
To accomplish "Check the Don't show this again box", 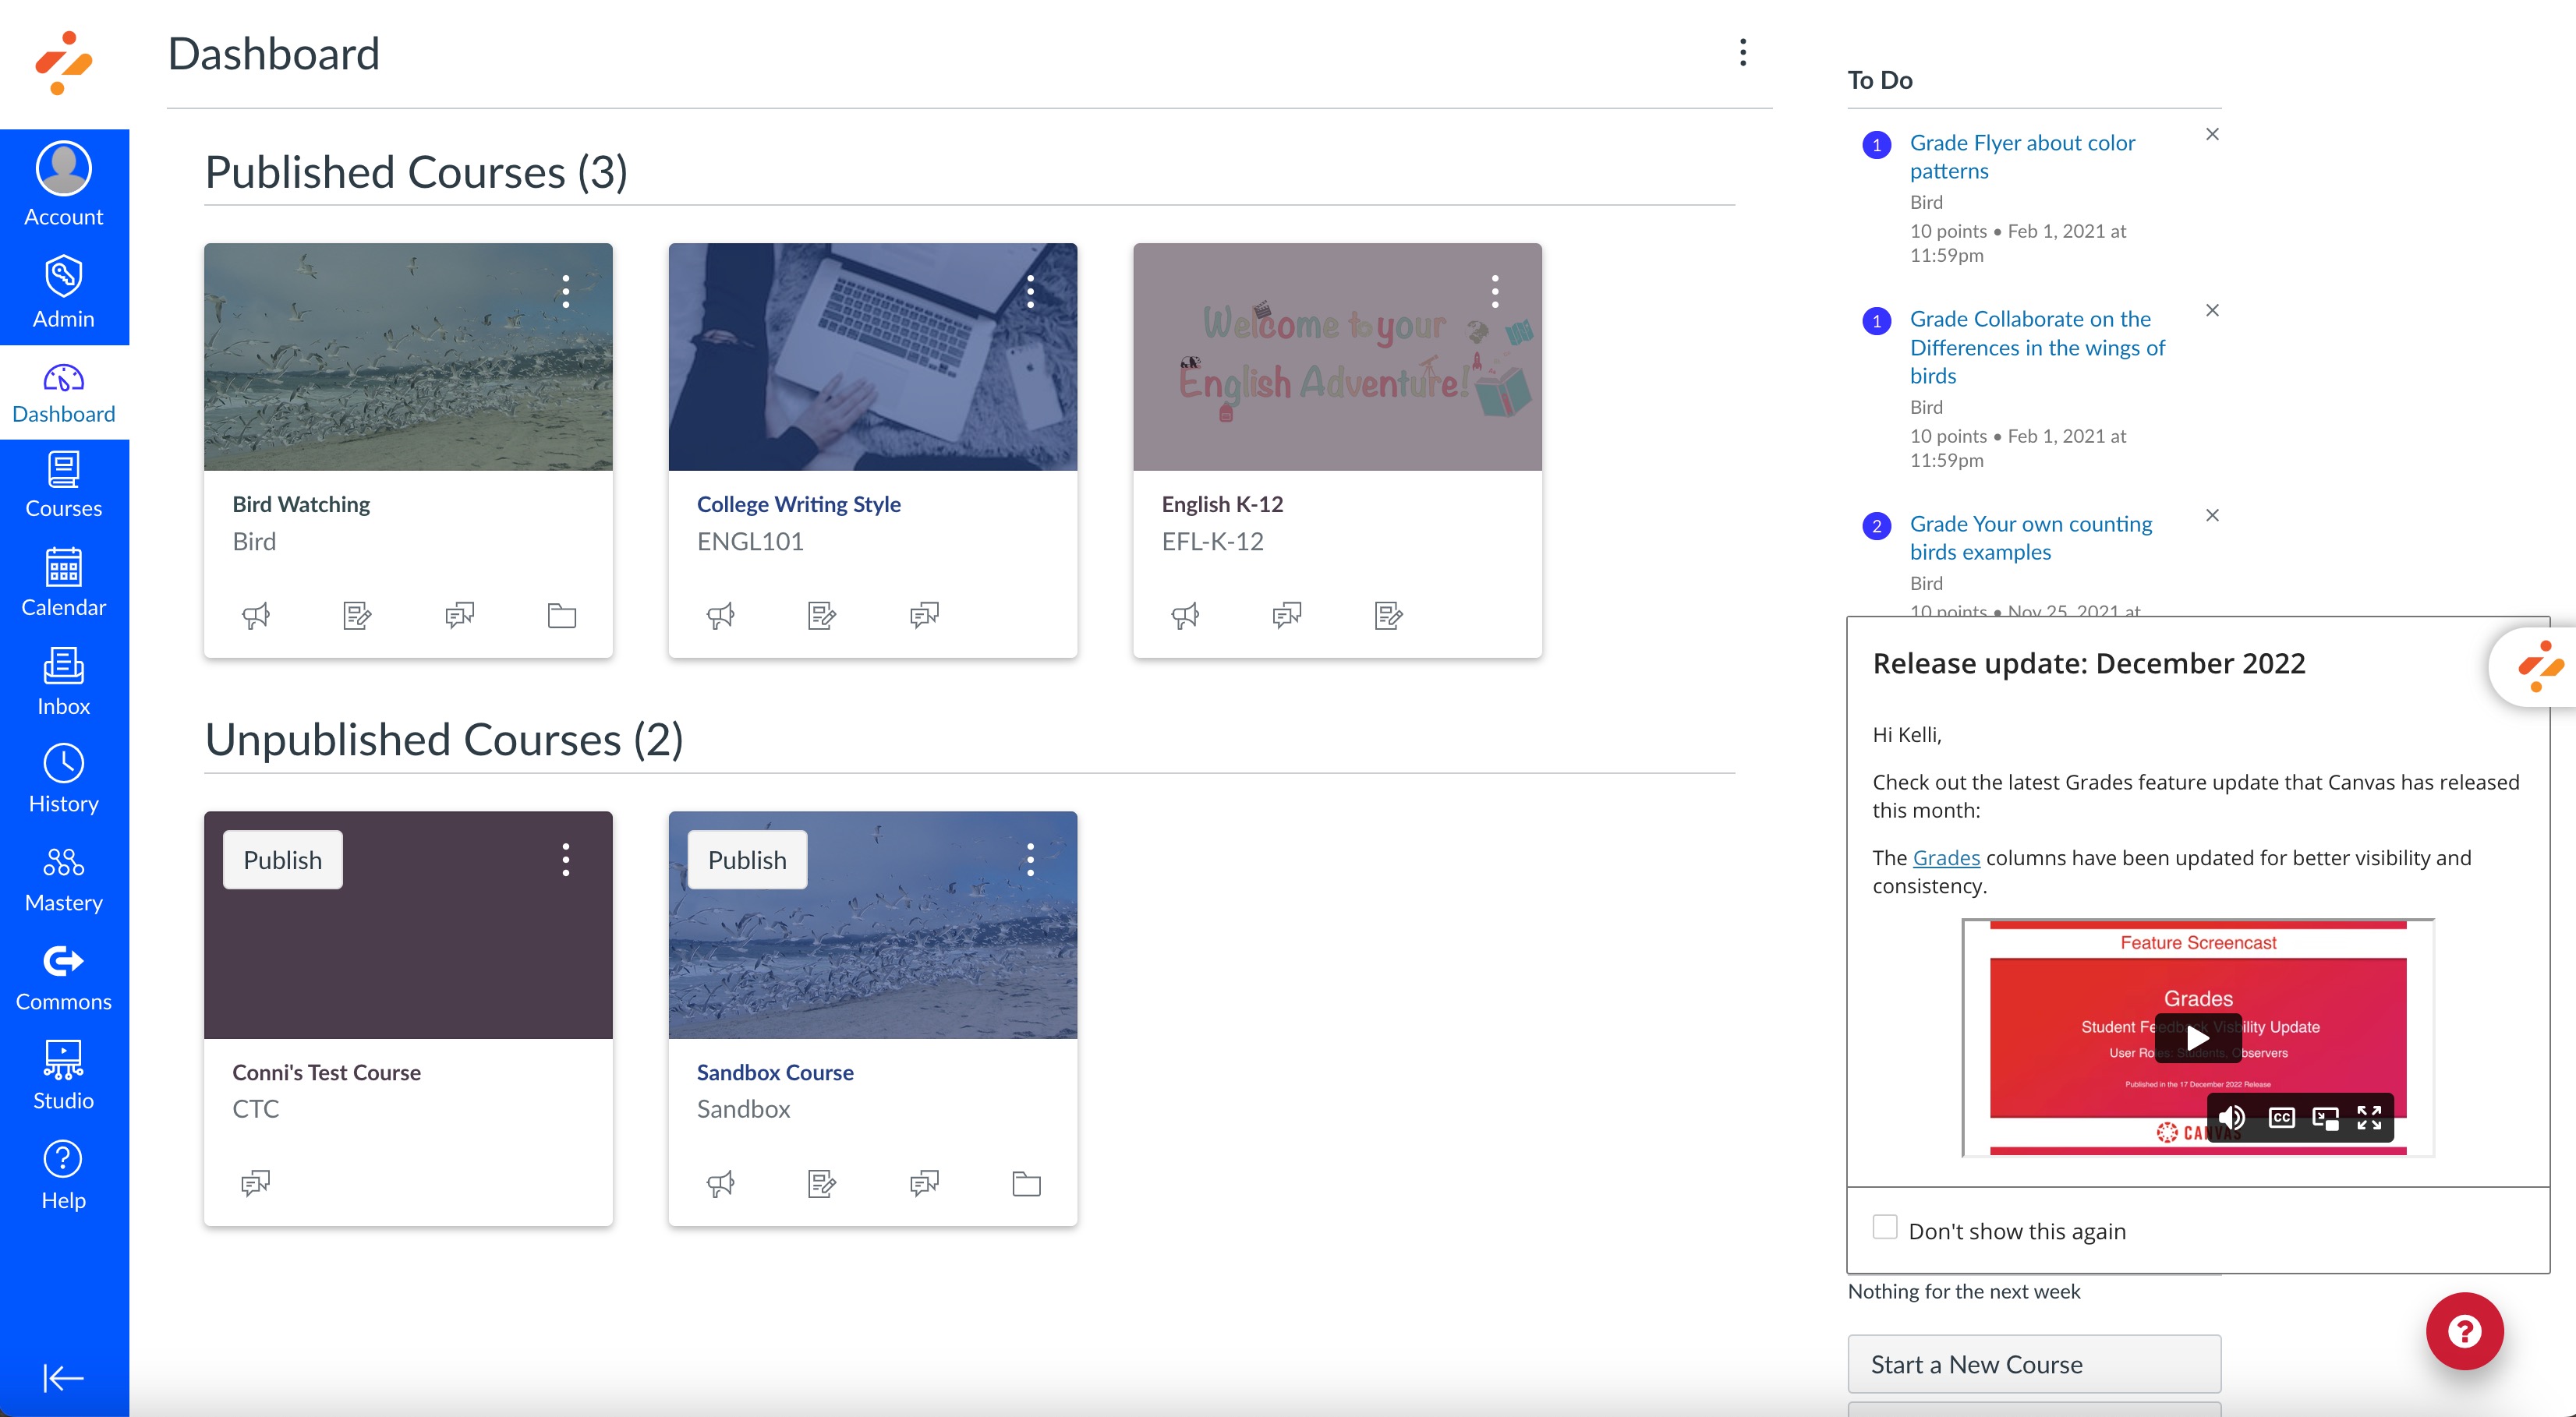I will pyautogui.click(x=1885, y=1227).
